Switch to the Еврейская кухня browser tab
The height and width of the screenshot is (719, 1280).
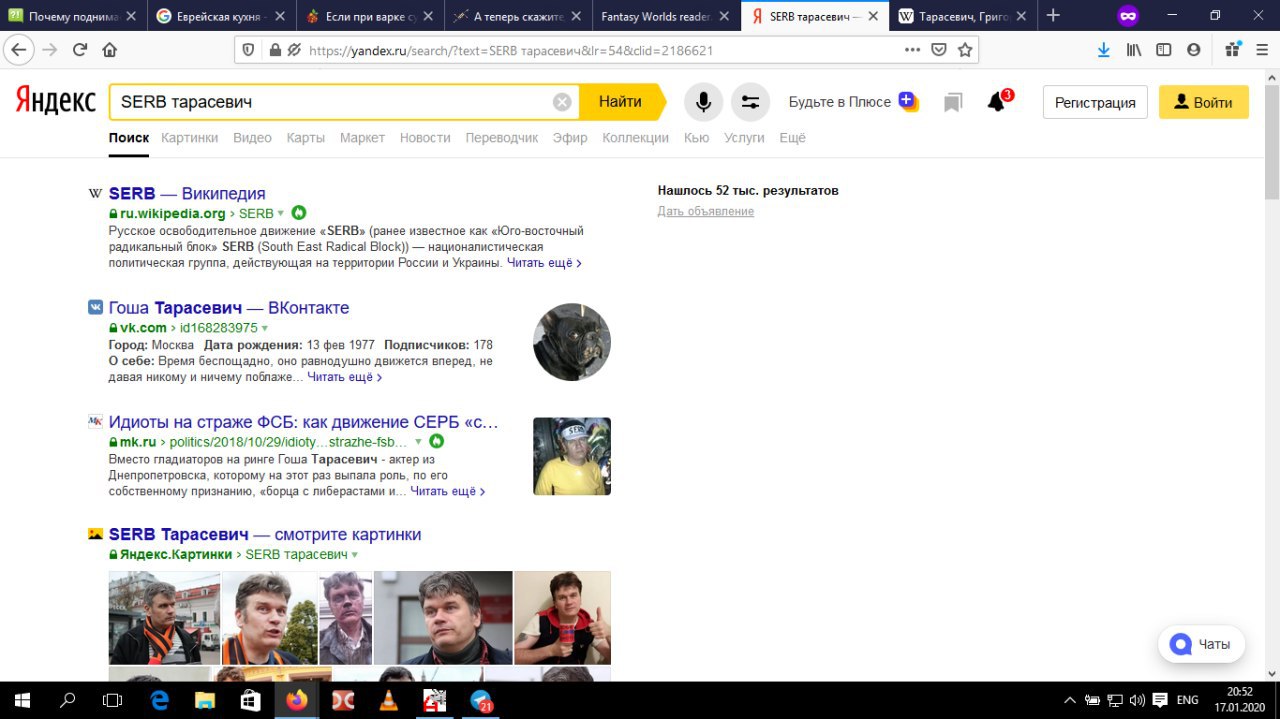pyautogui.click(x=221, y=16)
